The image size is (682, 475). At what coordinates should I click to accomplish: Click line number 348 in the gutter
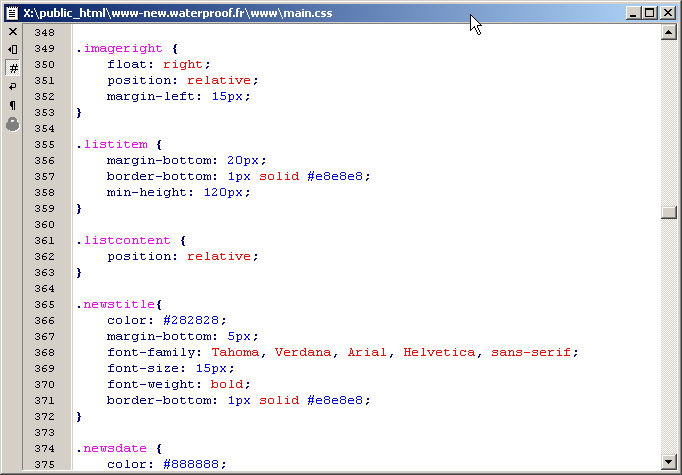coord(45,33)
